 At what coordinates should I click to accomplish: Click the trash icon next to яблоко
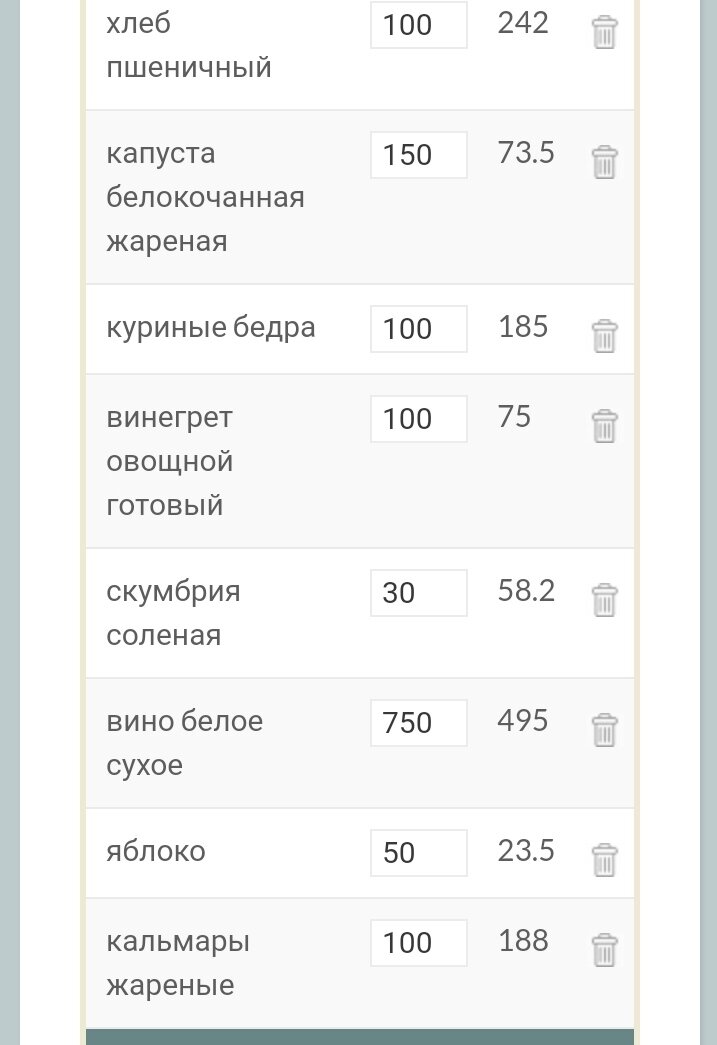[x=605, y=859]
